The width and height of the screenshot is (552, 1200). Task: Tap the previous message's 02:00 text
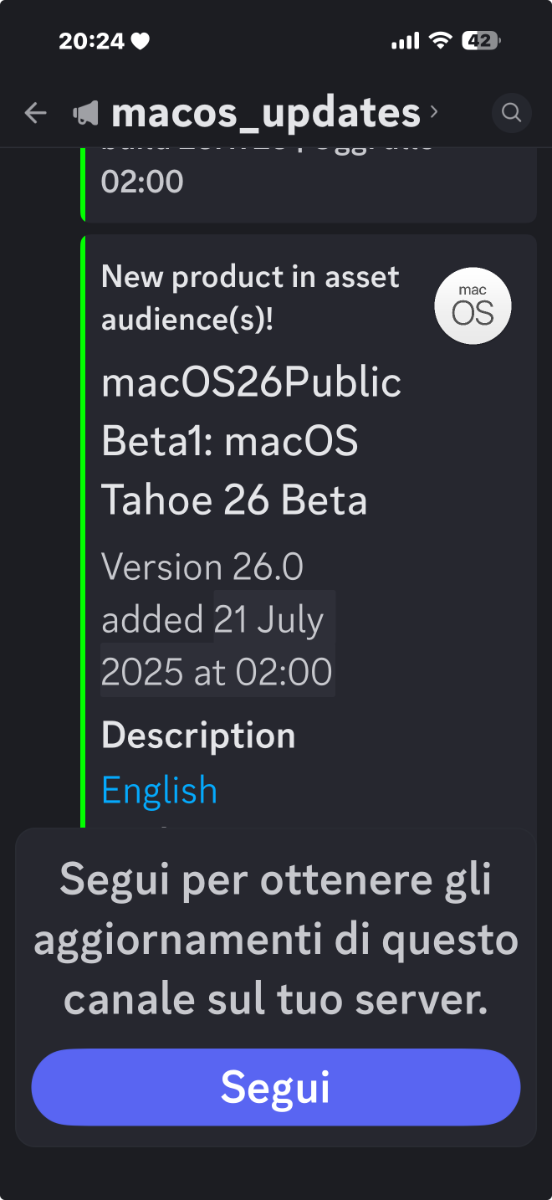142,182
